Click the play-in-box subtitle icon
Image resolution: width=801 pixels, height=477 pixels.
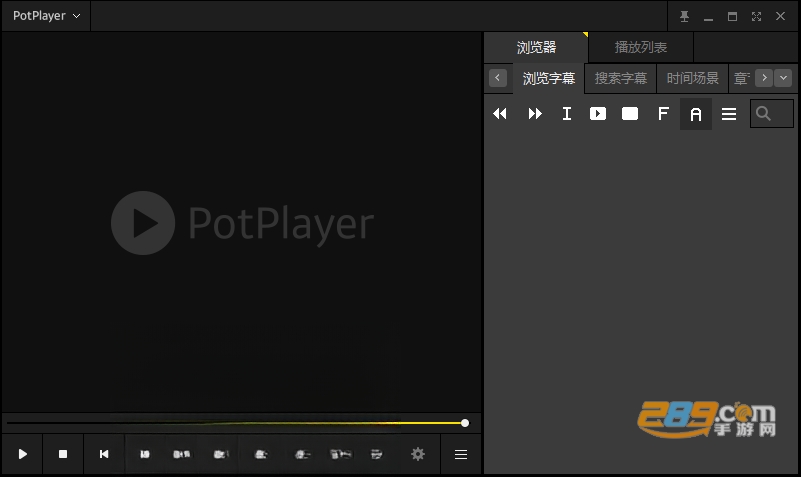598,113
